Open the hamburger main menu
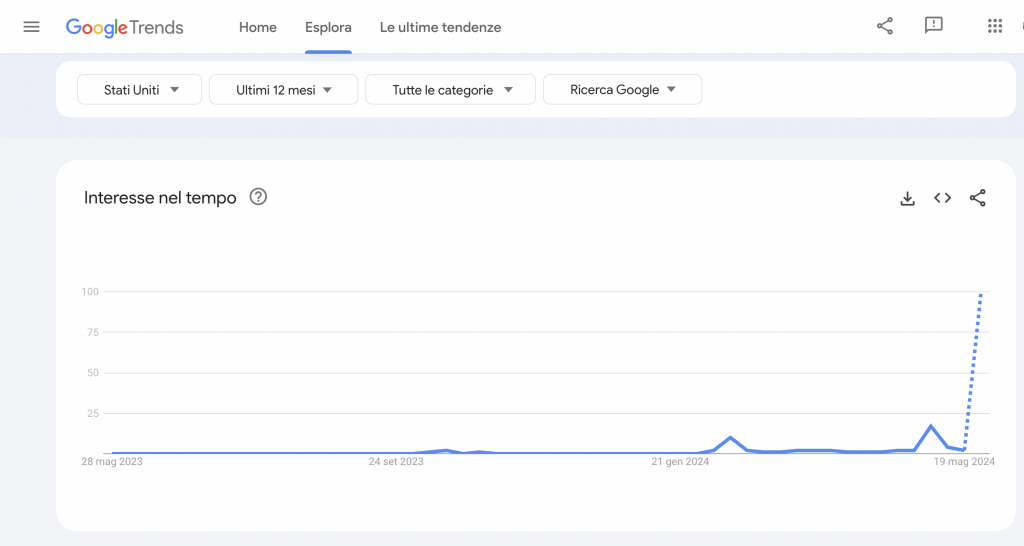This screenshot has height=546, width=1024. coord(31,27)
